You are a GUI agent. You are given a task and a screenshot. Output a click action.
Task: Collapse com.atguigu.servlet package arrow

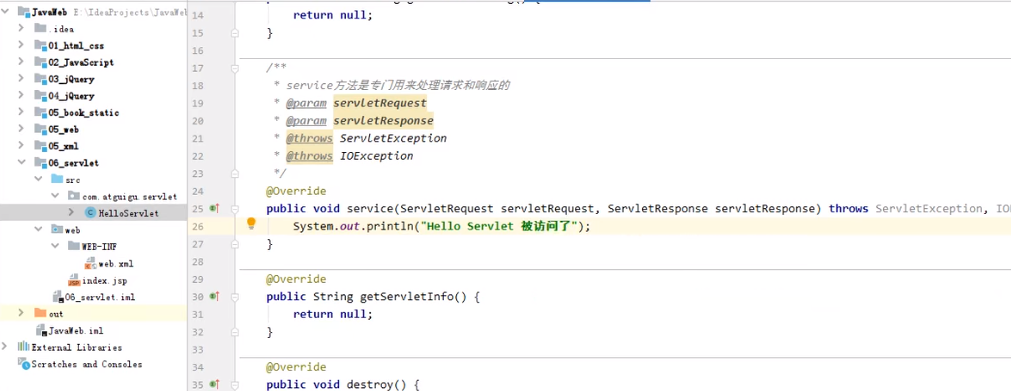click(x=55, y=196)
